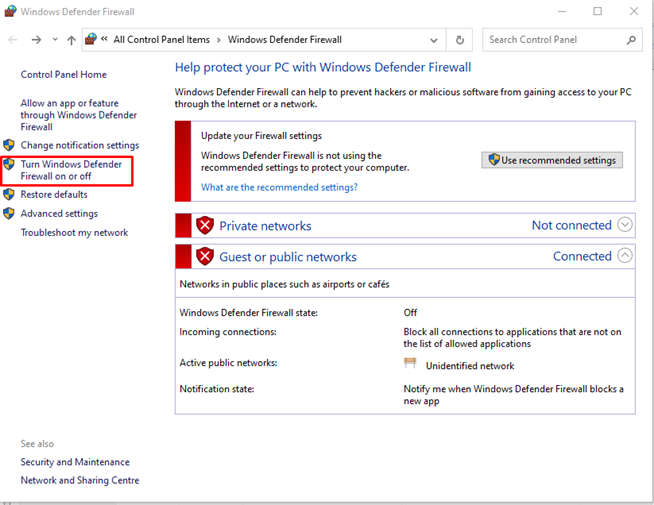Open Change notification settings
This screenshot has width=654, height=505.
tap(80, 145)
